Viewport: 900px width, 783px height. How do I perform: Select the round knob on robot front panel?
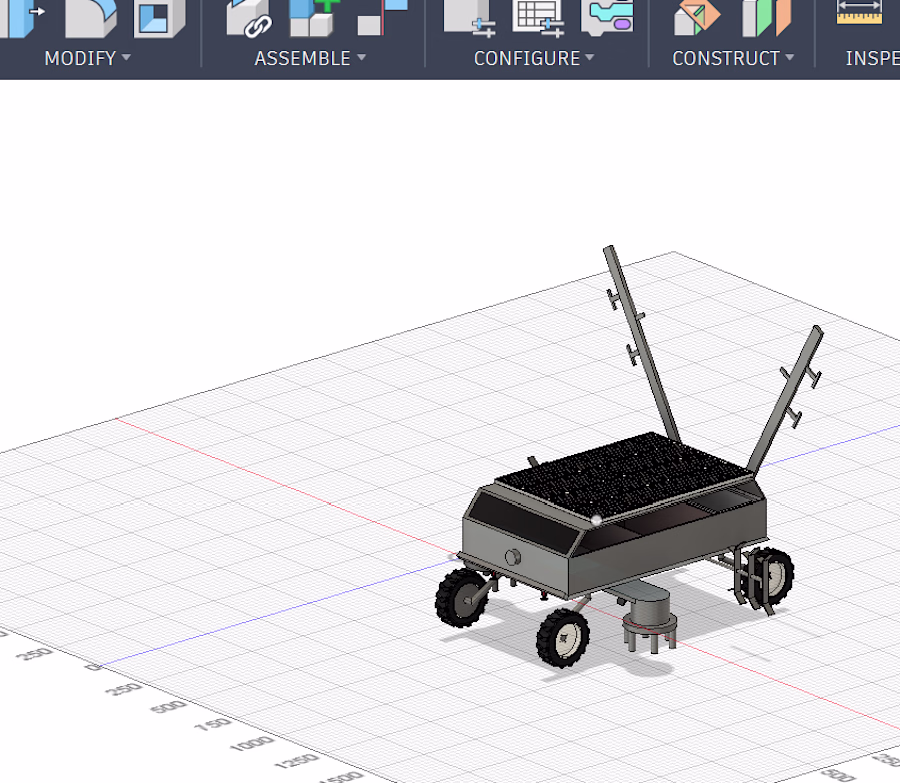(x=513, y=557)
